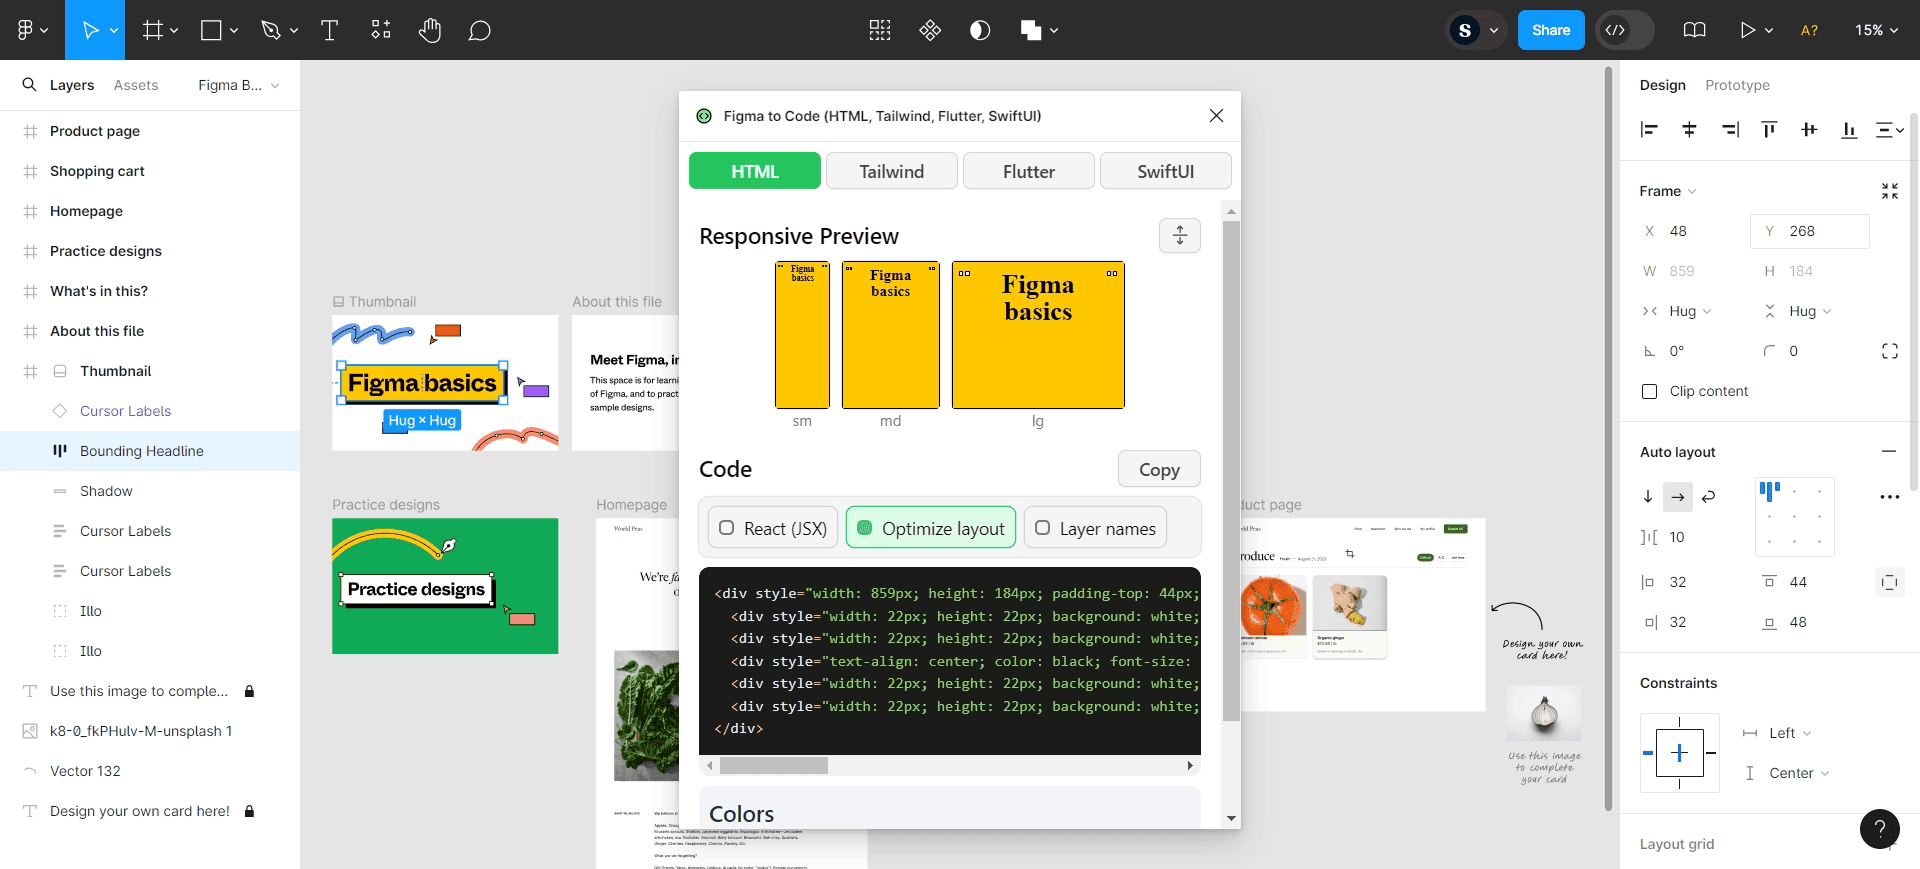Click the Present play button
The width and height of the screenshot is (1920, 869).
coord(1747,30)
